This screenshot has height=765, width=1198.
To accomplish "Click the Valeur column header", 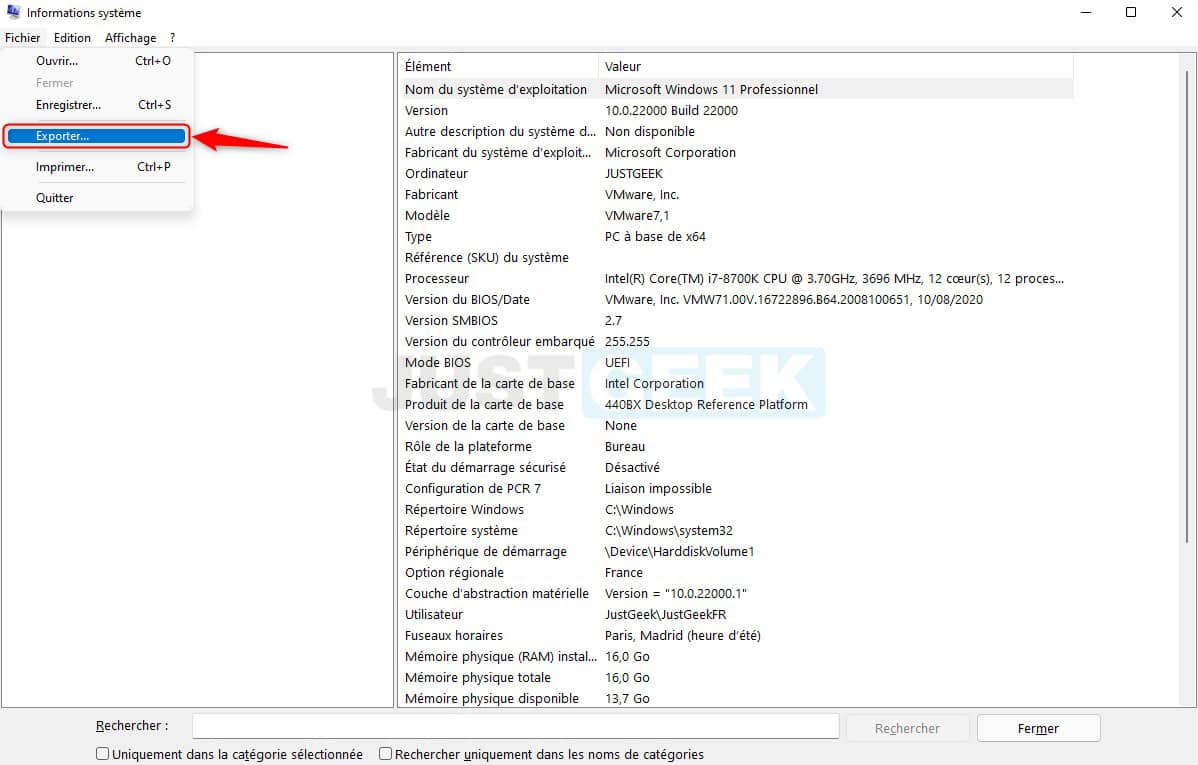I will click(x=836, y=66).
